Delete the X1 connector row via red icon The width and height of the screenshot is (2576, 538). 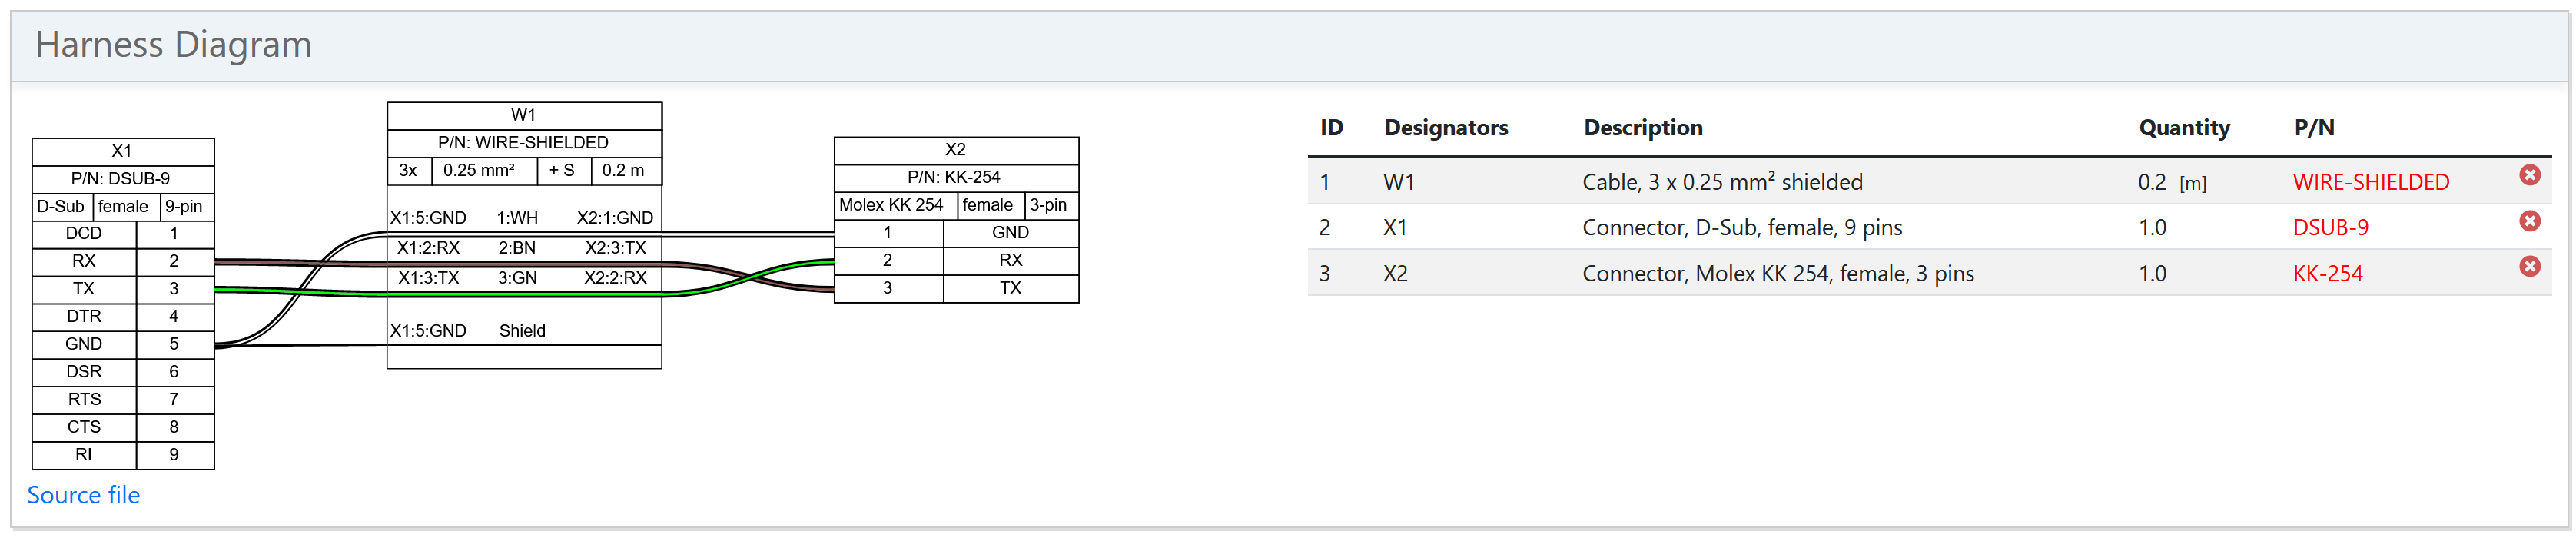pos(2529,221)
